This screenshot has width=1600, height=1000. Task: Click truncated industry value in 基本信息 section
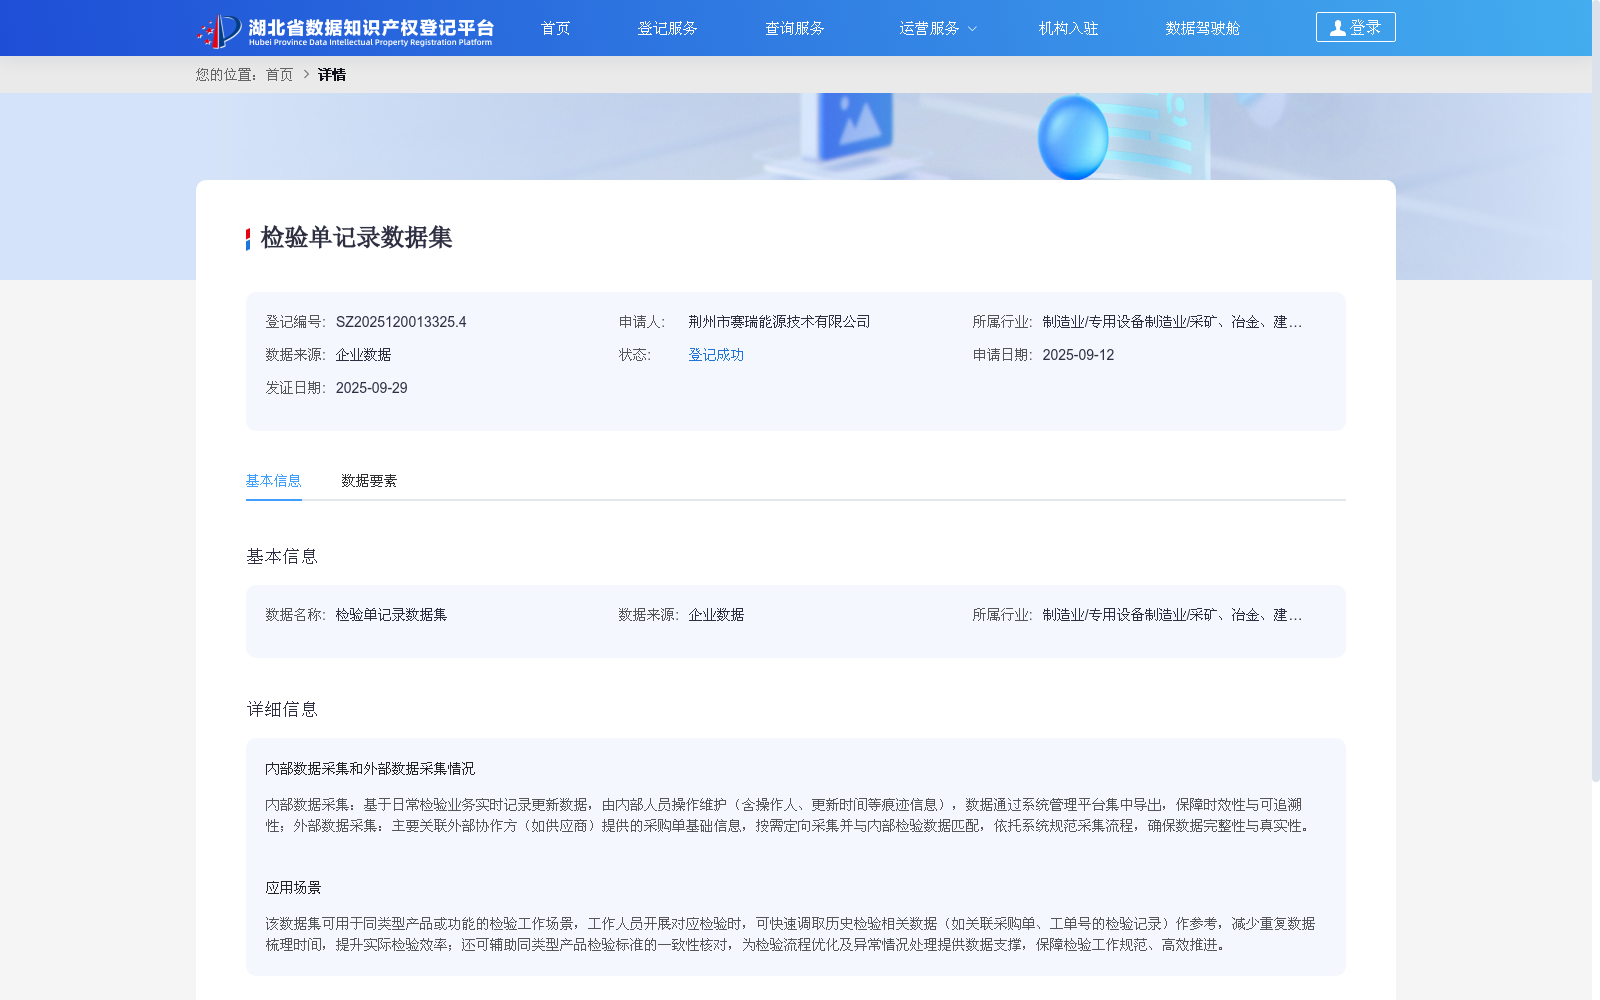pos(1172,615)
